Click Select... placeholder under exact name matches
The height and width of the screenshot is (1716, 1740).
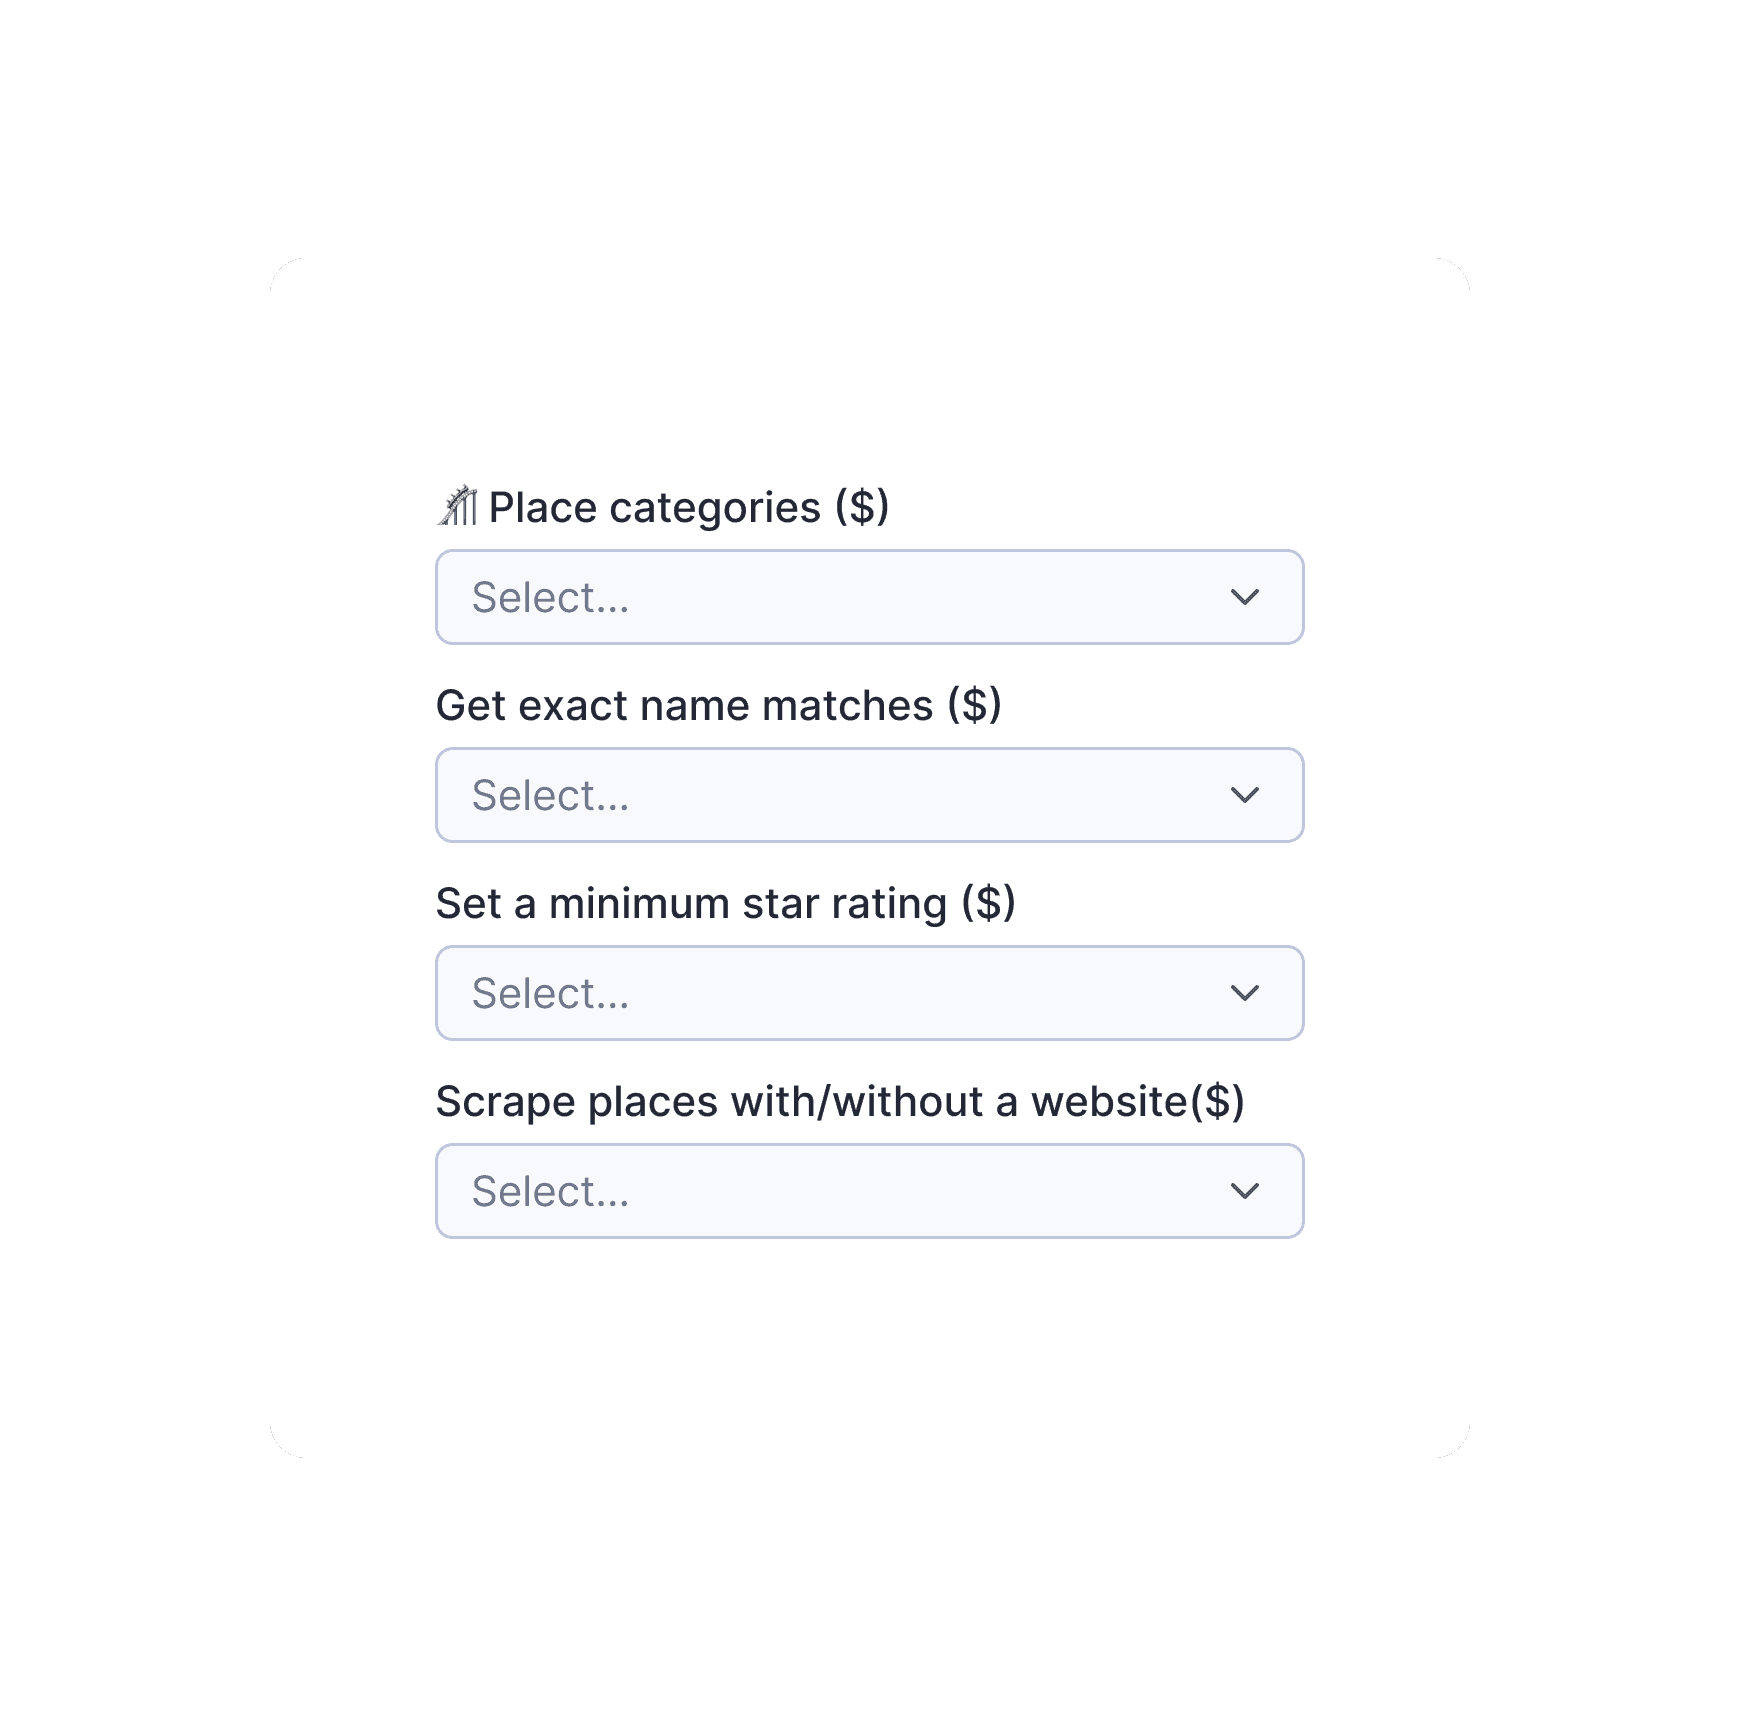pyautogui.click(x=550, y=795)
